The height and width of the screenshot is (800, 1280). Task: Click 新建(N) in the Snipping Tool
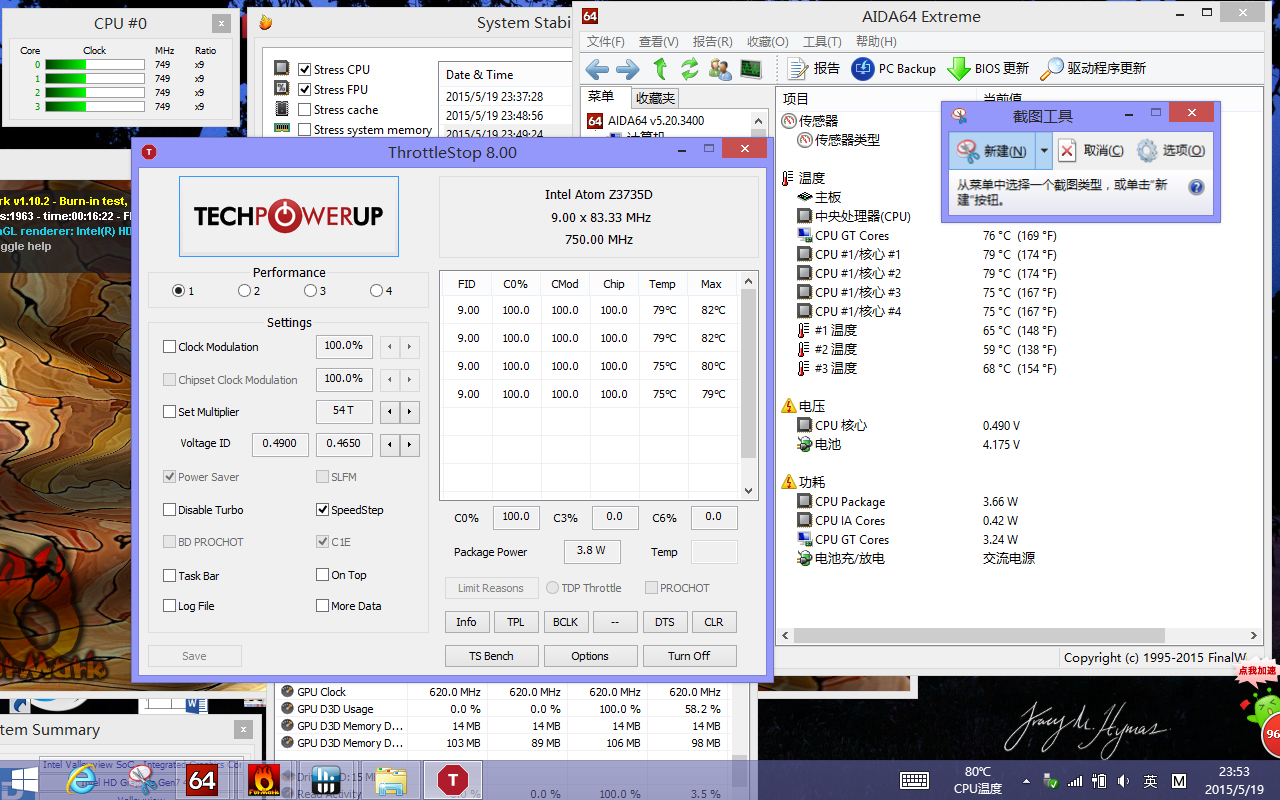point(991,151)
